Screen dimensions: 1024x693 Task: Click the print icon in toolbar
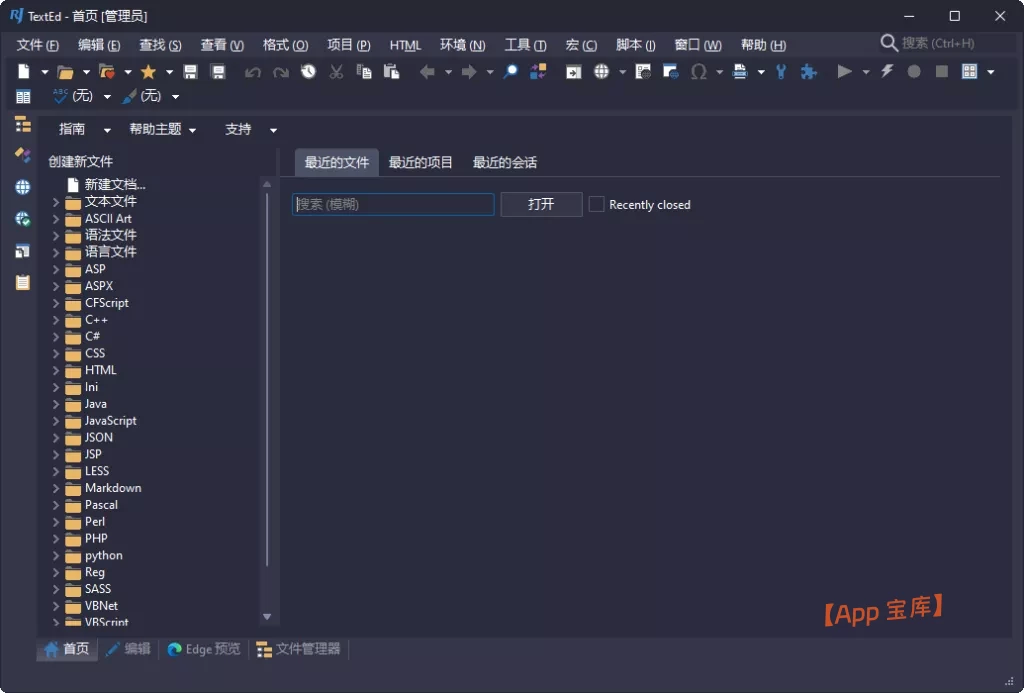pos(740,72)
